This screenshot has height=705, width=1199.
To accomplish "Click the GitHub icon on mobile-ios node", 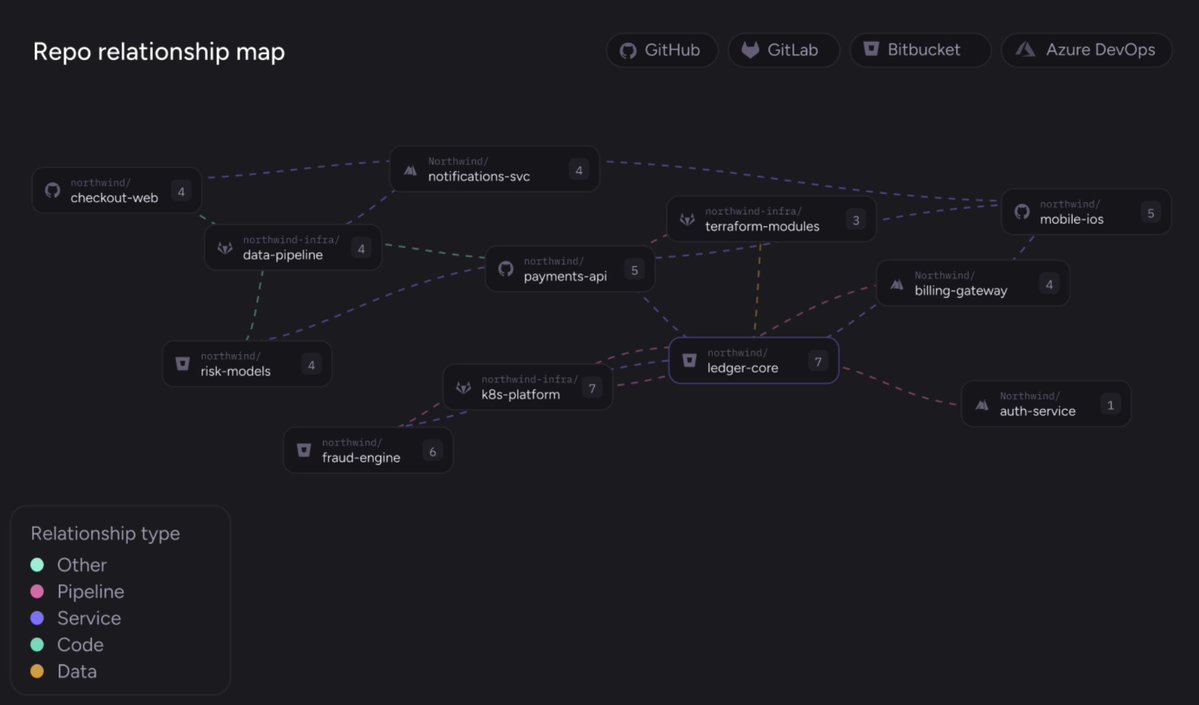I will [1022, 212].
